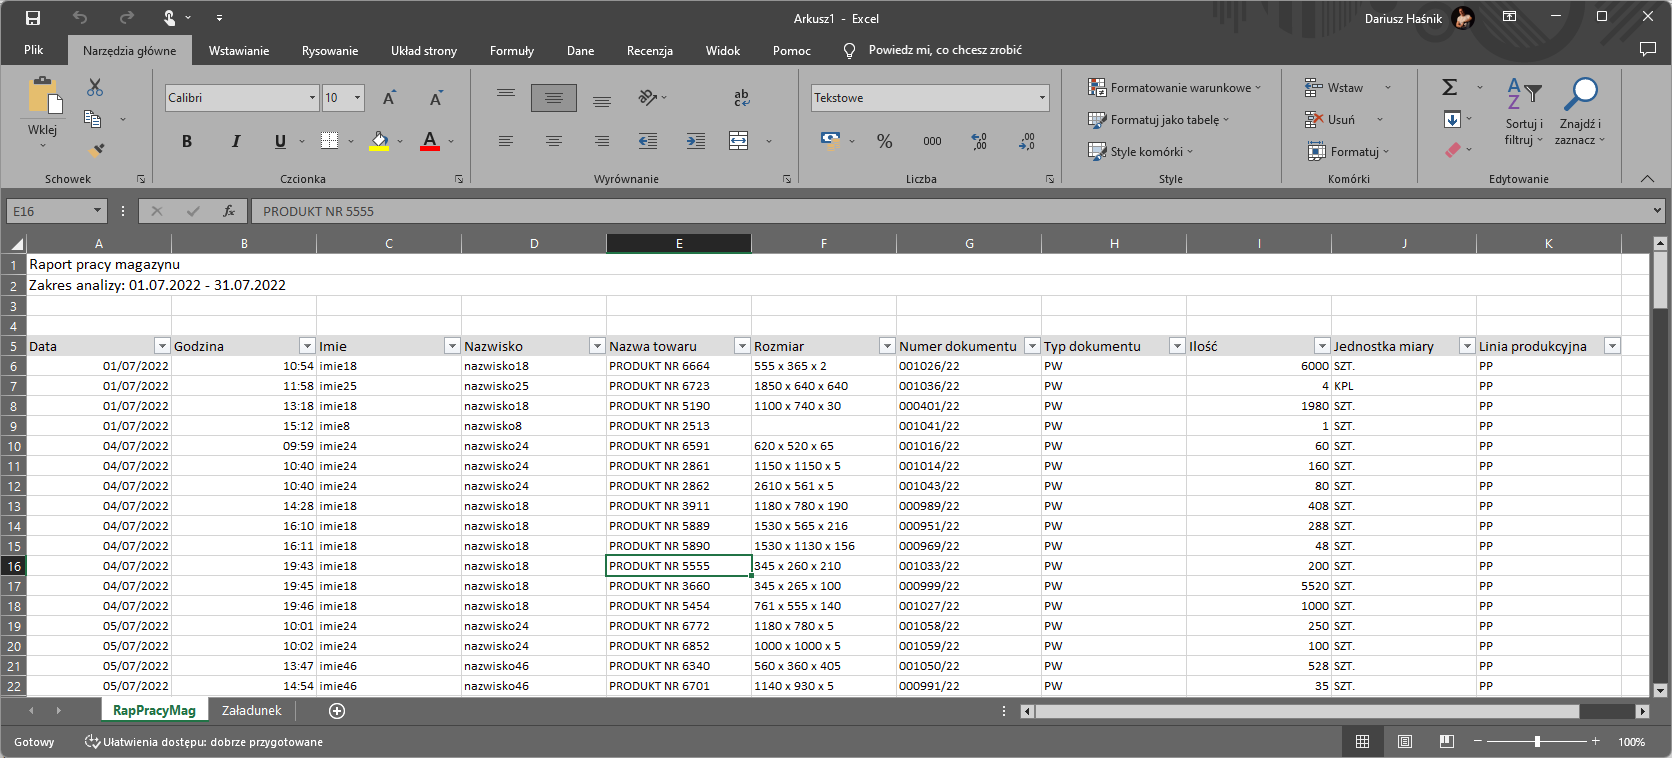Screen dimensions: 1672x758
Task: Toggle Bold formatting
Action: tap(187, 141)
